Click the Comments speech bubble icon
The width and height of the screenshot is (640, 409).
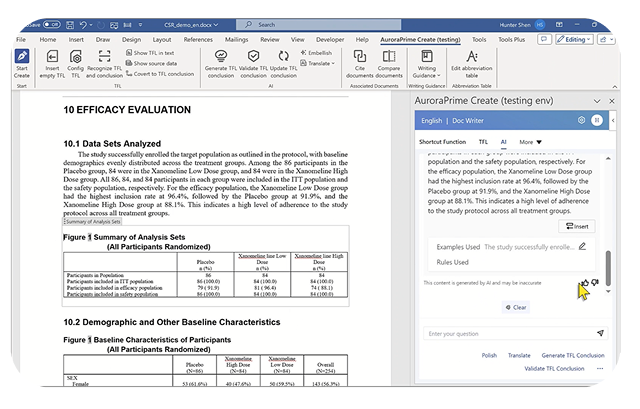[544, 39]
